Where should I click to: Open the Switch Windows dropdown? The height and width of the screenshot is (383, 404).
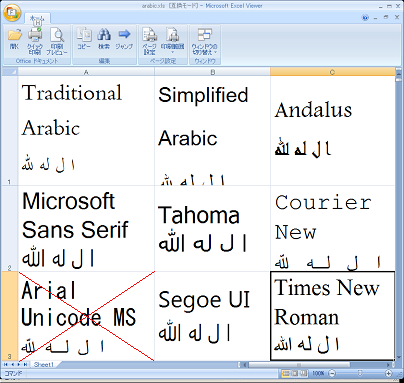pyautogui.click(x=205, y=41)
